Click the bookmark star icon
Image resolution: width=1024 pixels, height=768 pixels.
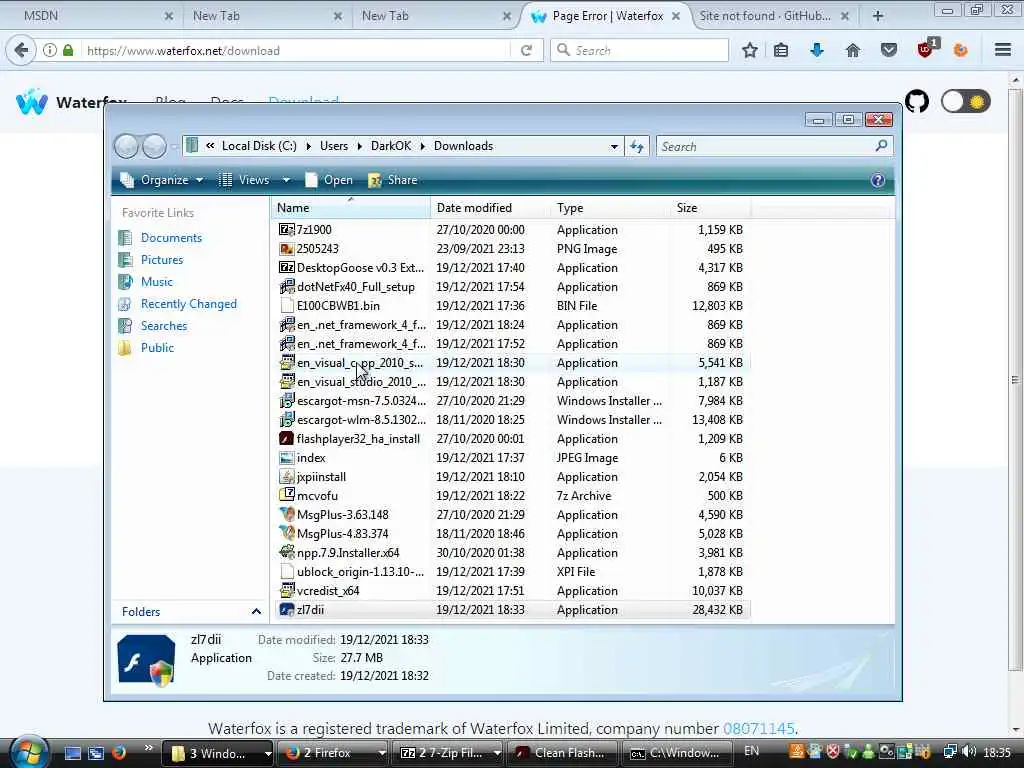750,50
